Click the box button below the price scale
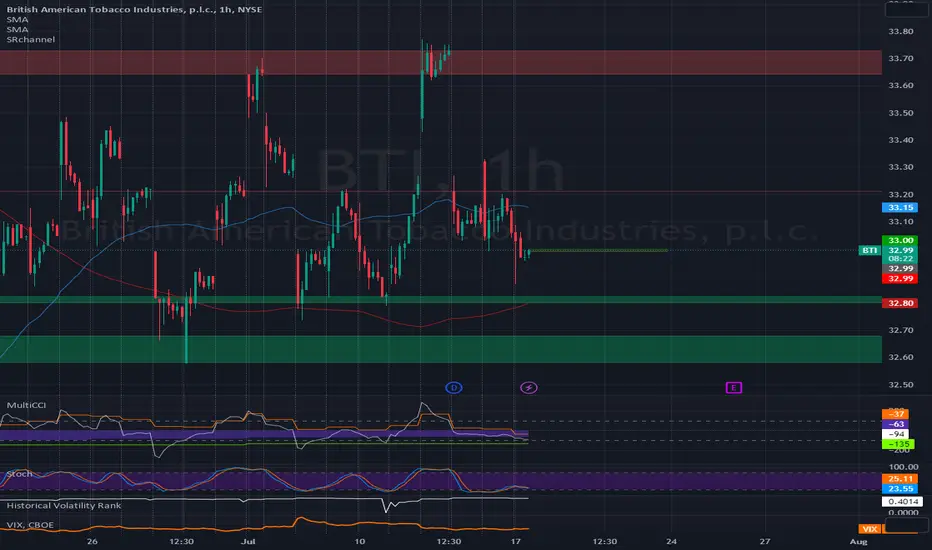 (906, 524)
